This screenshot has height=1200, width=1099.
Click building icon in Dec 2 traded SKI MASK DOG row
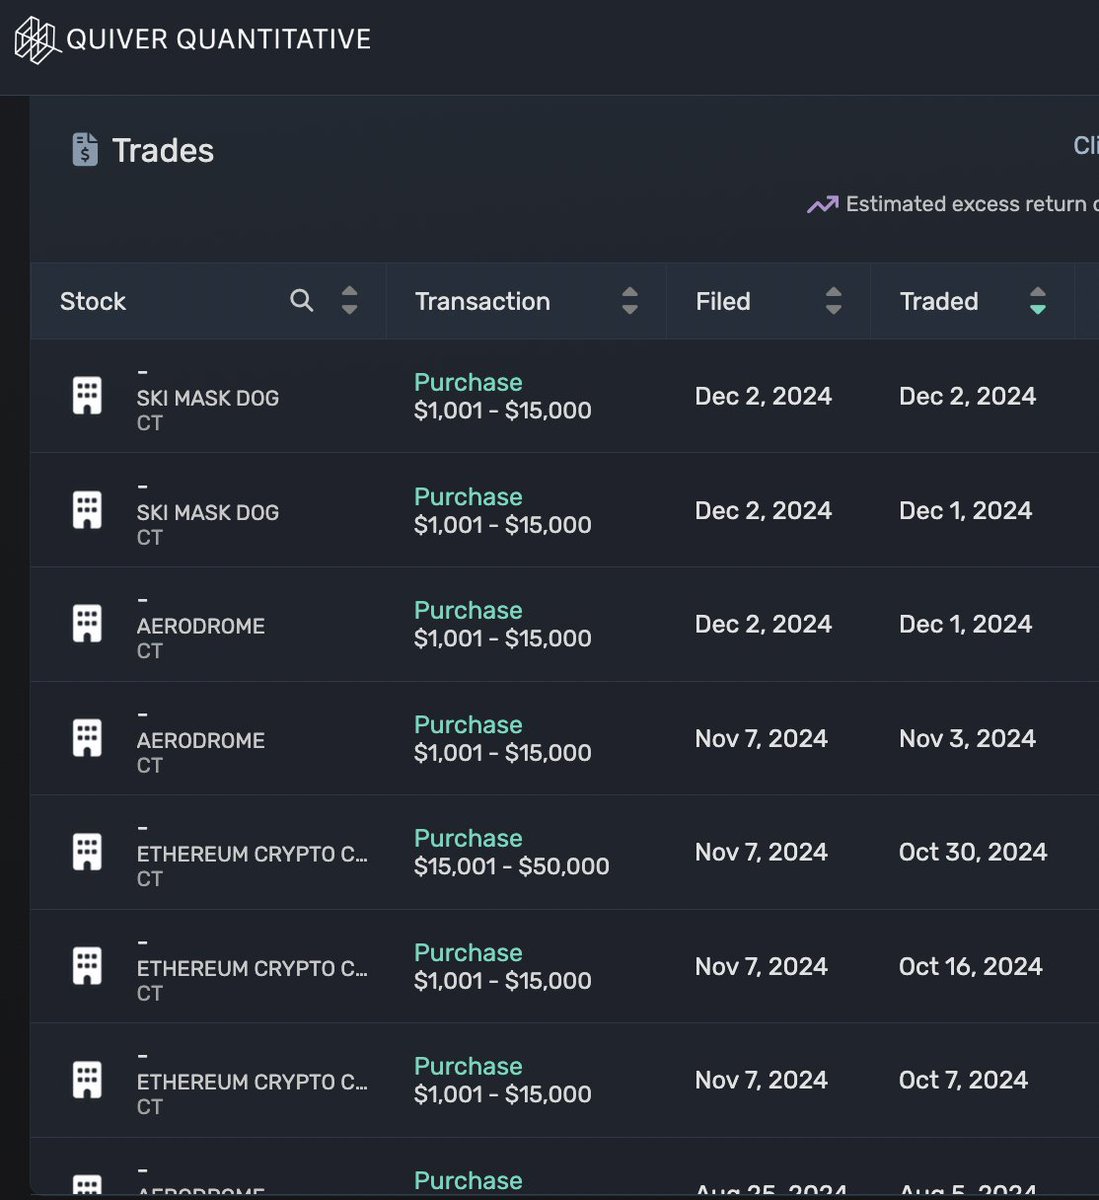tap(87, 396)
